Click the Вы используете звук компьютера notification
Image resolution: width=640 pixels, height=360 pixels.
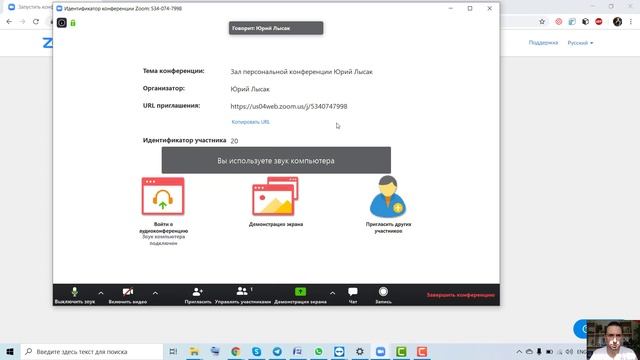click(x=276, y=160)
